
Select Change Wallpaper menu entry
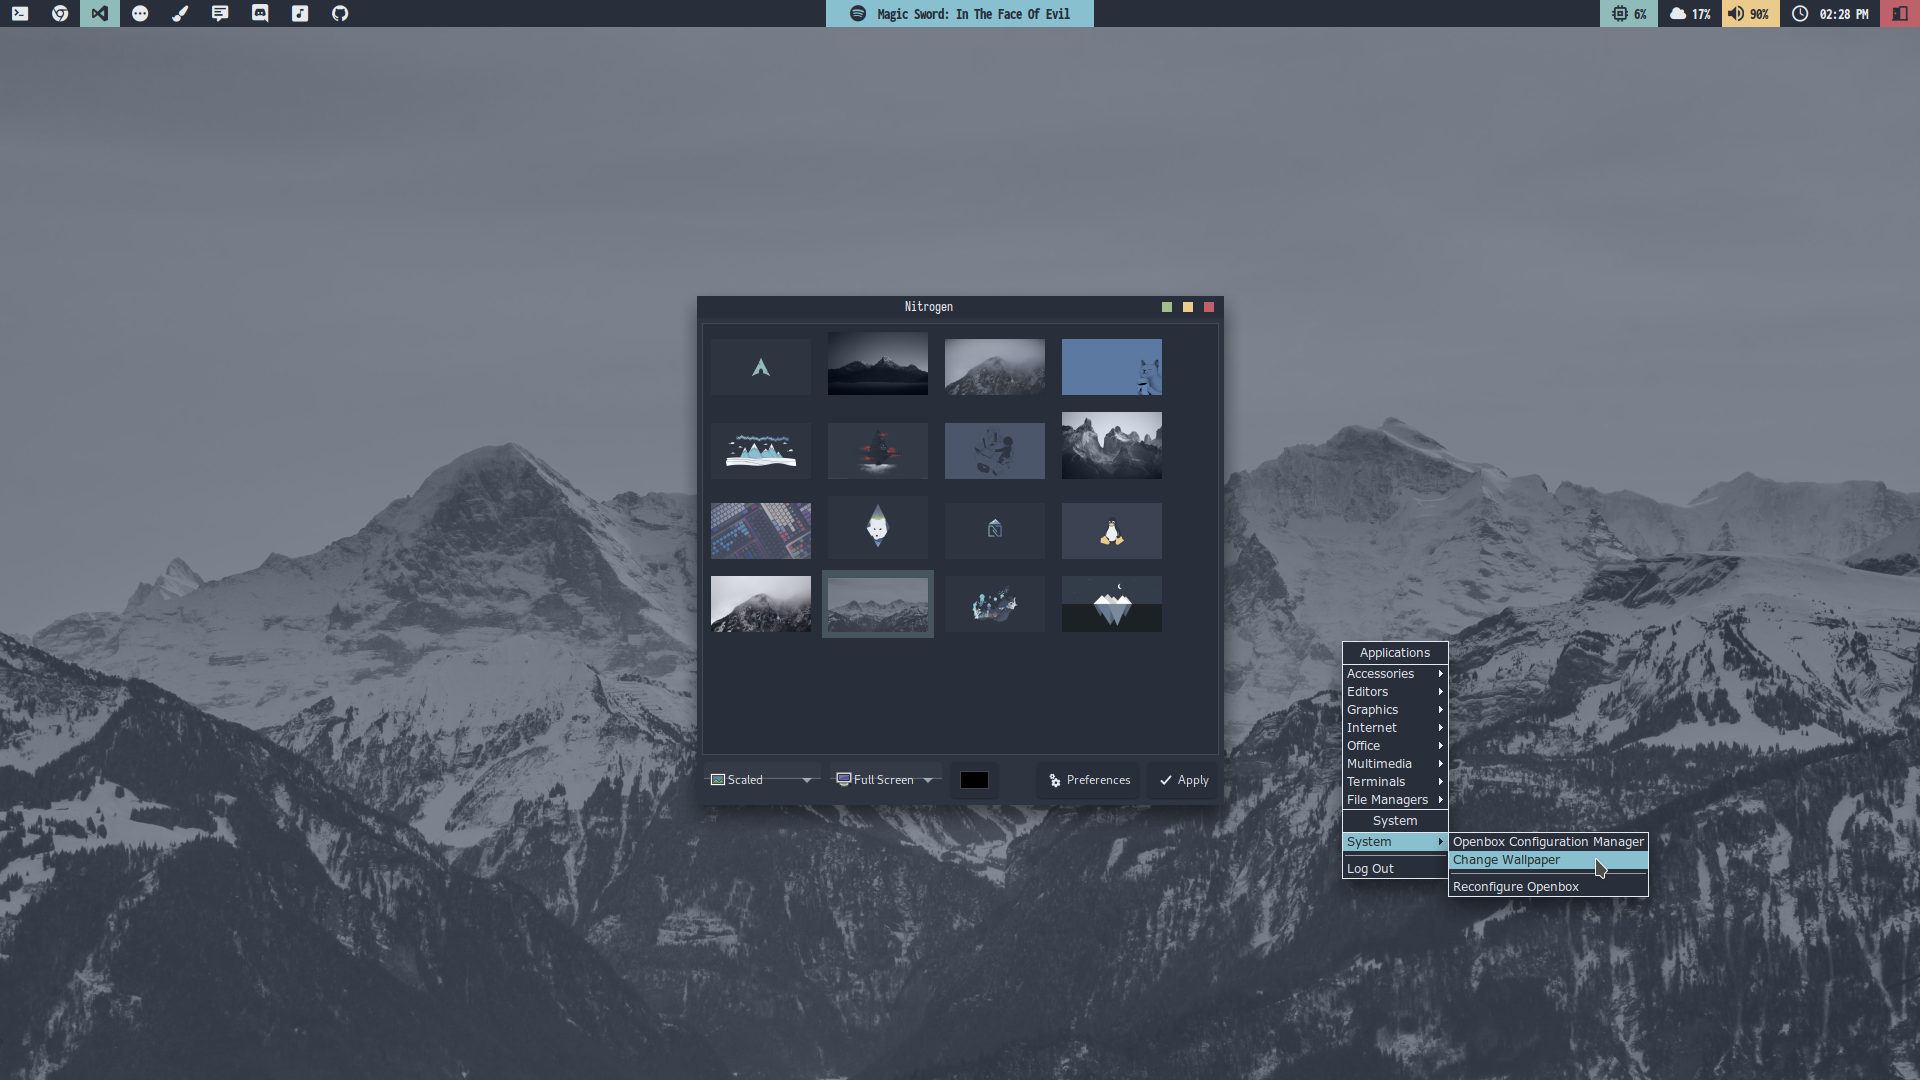[1506, 860]
